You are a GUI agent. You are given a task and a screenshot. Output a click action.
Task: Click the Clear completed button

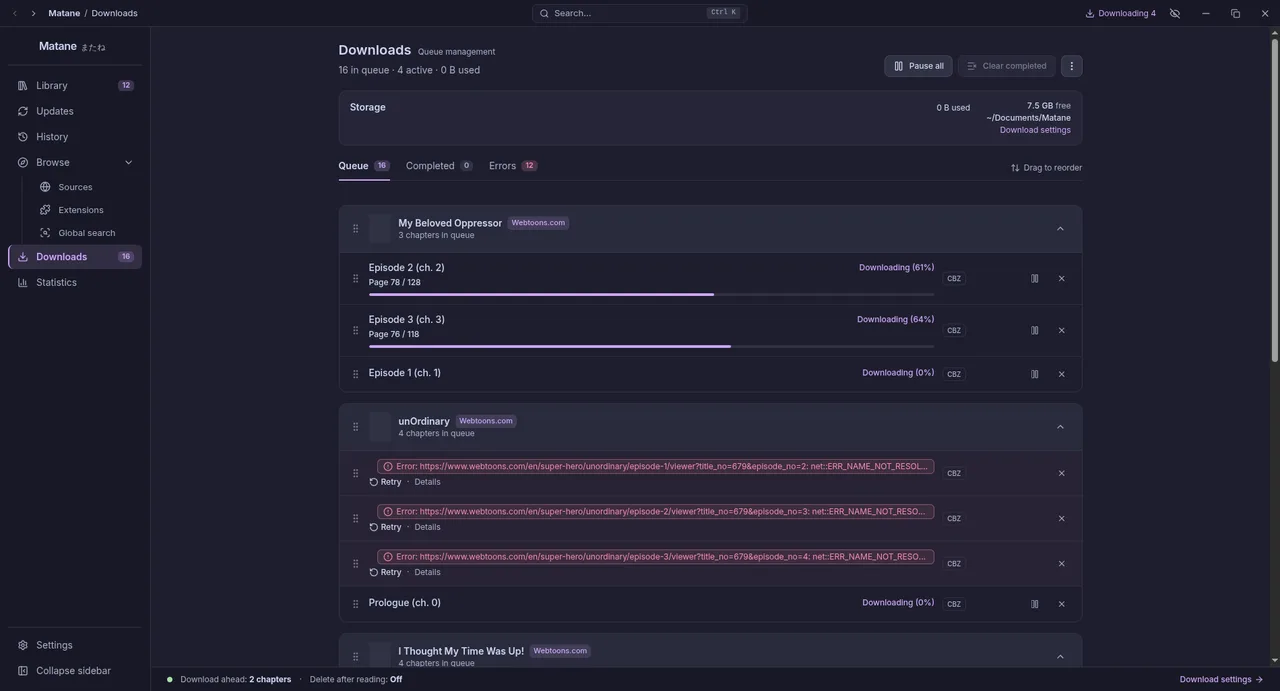1006,66
